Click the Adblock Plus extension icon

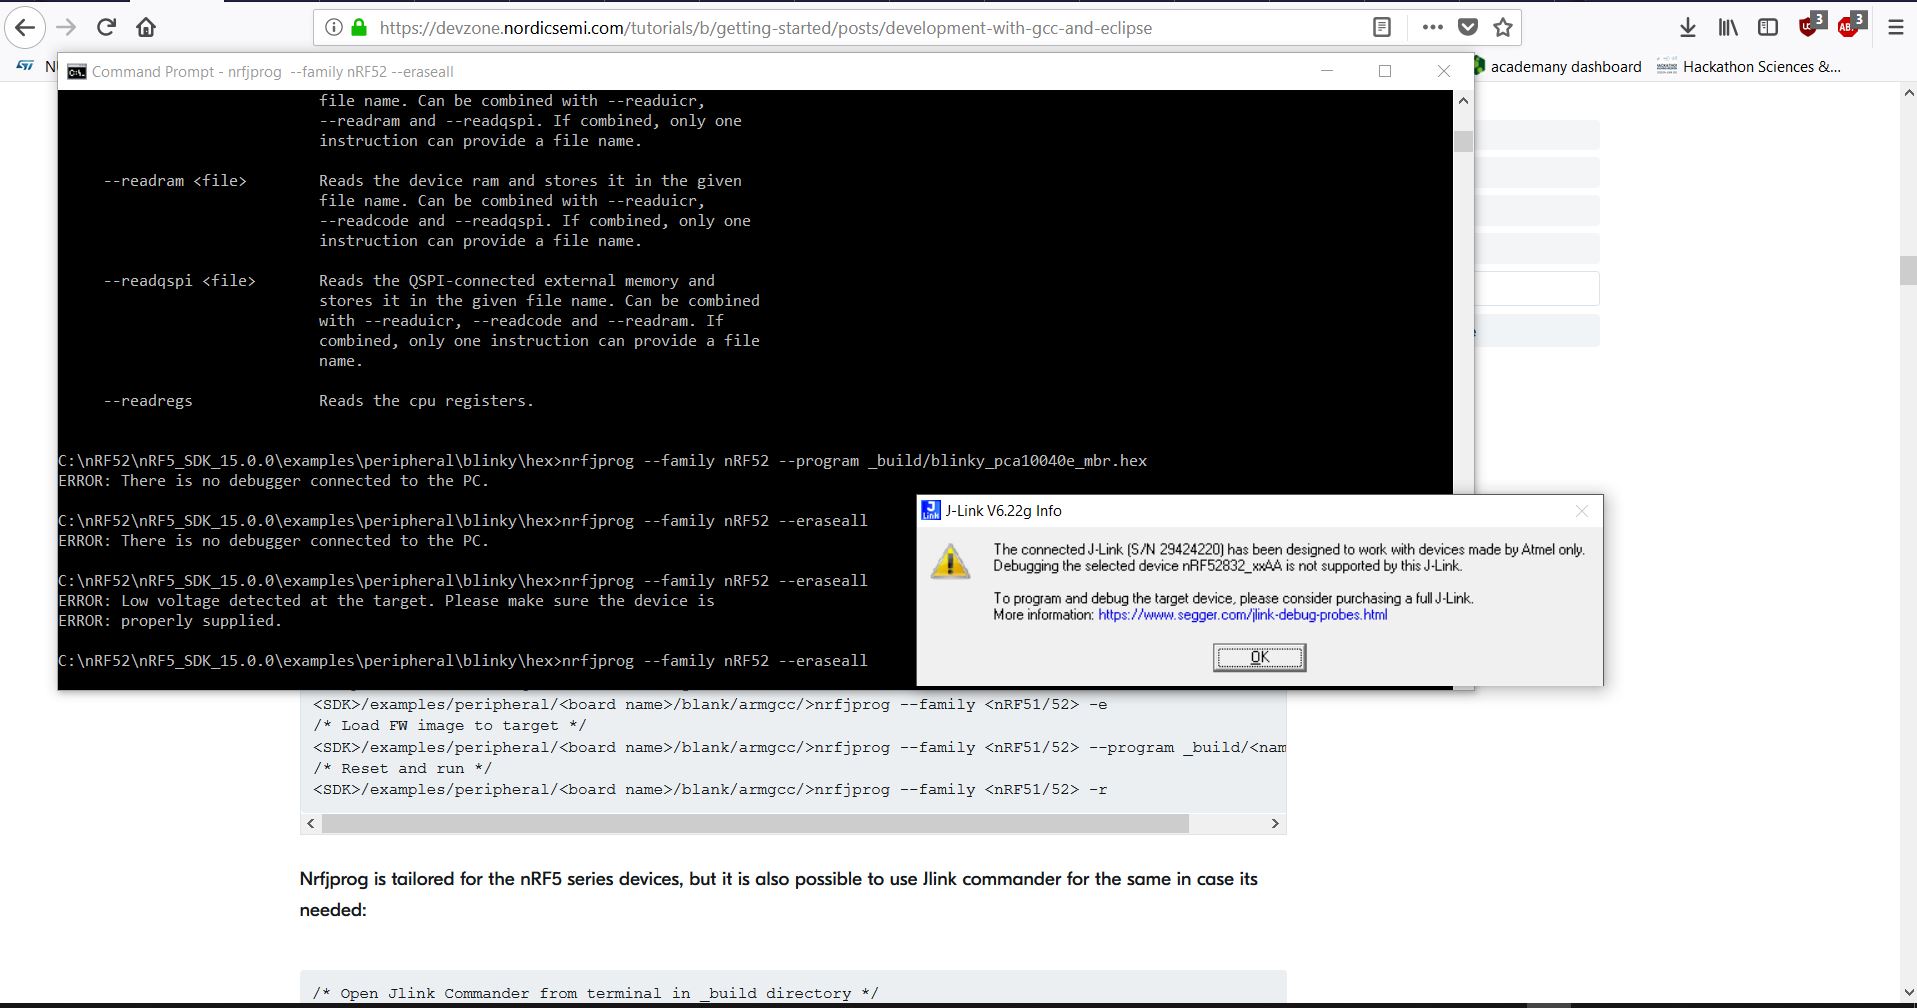(1851, 26)
